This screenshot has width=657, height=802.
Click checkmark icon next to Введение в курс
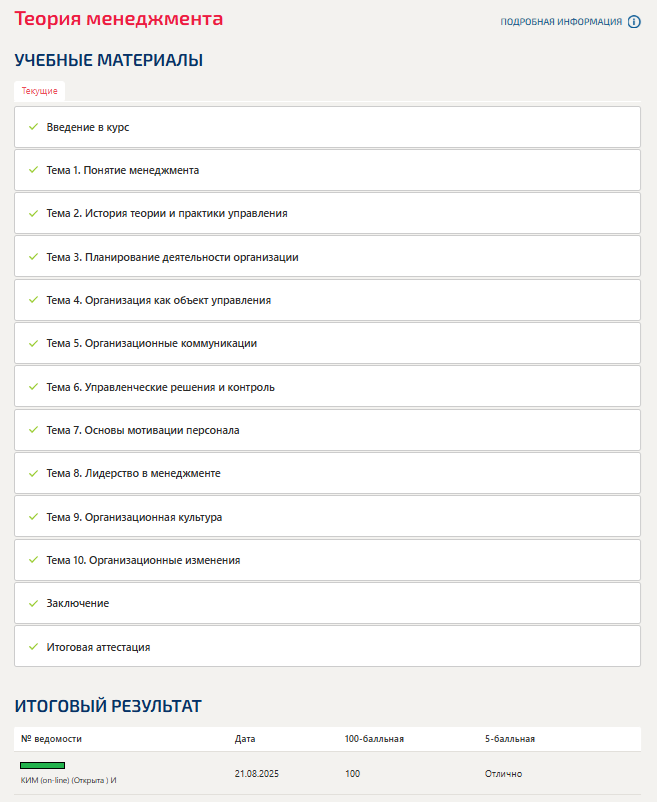tap(33, 127)
